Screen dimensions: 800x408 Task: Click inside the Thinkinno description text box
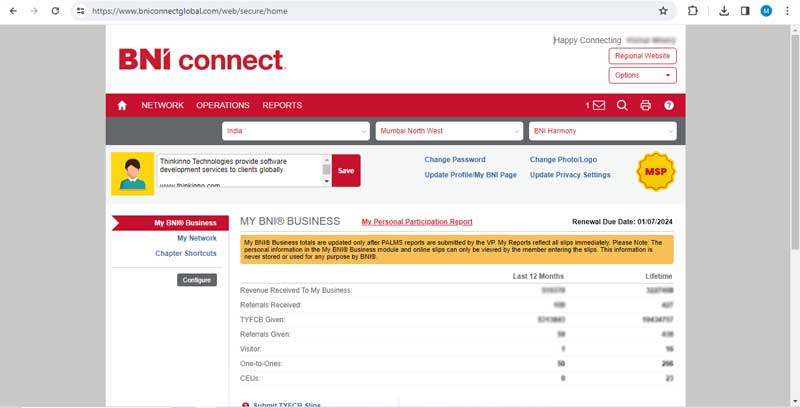click(x=240, y=171)
